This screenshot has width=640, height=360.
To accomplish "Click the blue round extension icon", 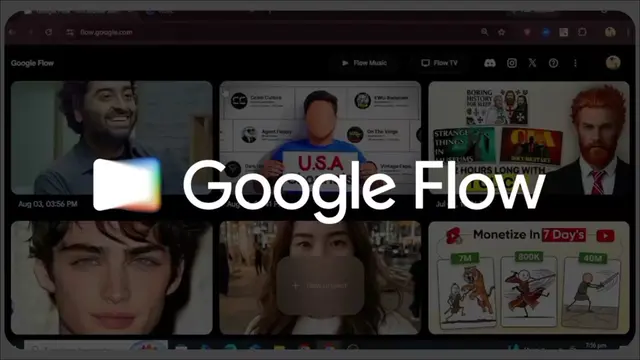I will [x=546, y=32].
